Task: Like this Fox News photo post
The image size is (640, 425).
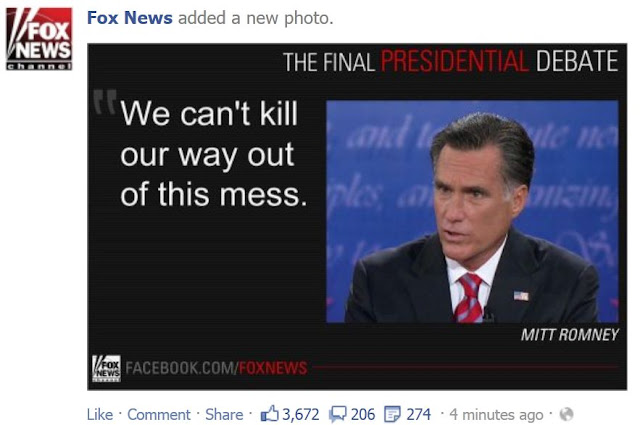Action: (x=100, y=414)
